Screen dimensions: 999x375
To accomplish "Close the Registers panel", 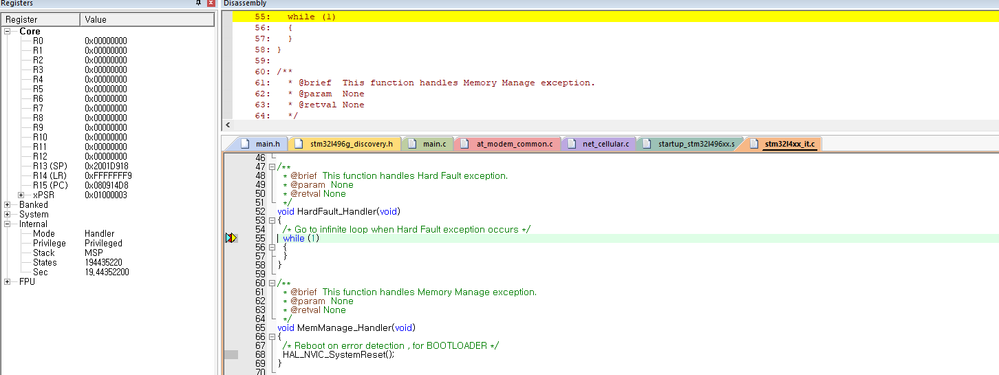I will click(211, 3).
